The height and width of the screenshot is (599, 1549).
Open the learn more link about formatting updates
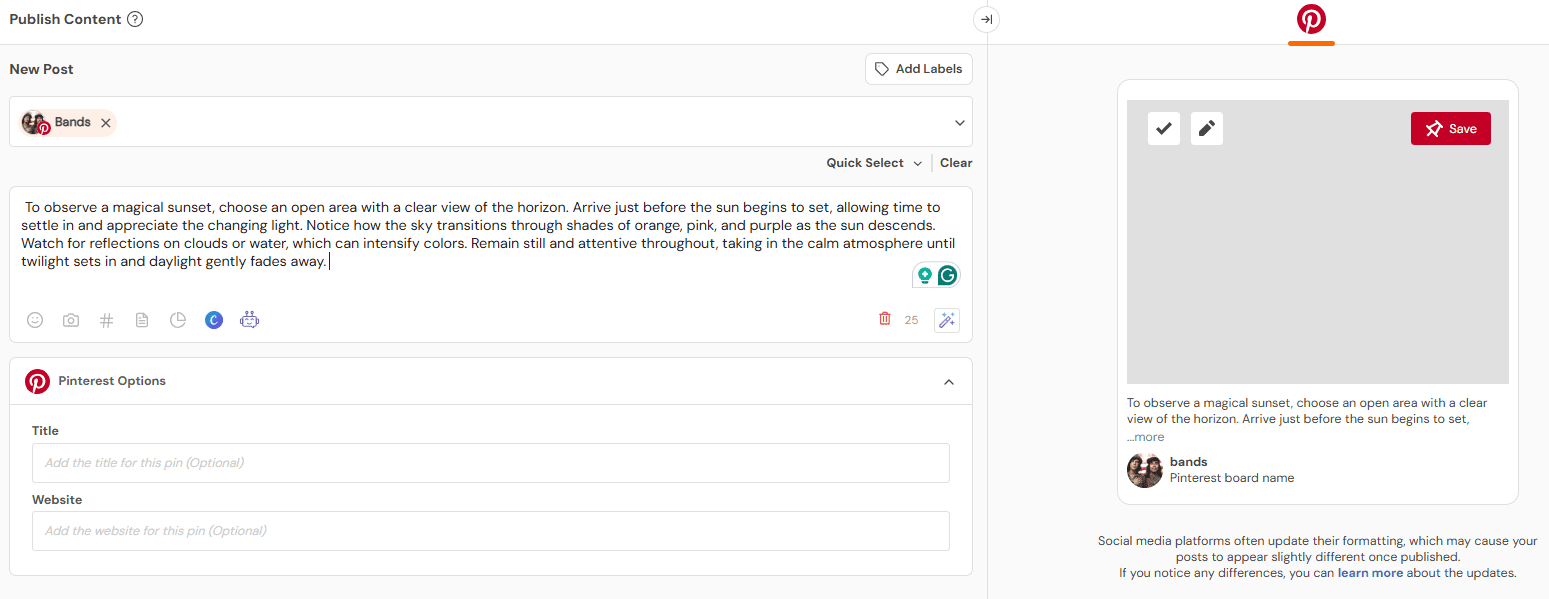(x=1370, y=572)
